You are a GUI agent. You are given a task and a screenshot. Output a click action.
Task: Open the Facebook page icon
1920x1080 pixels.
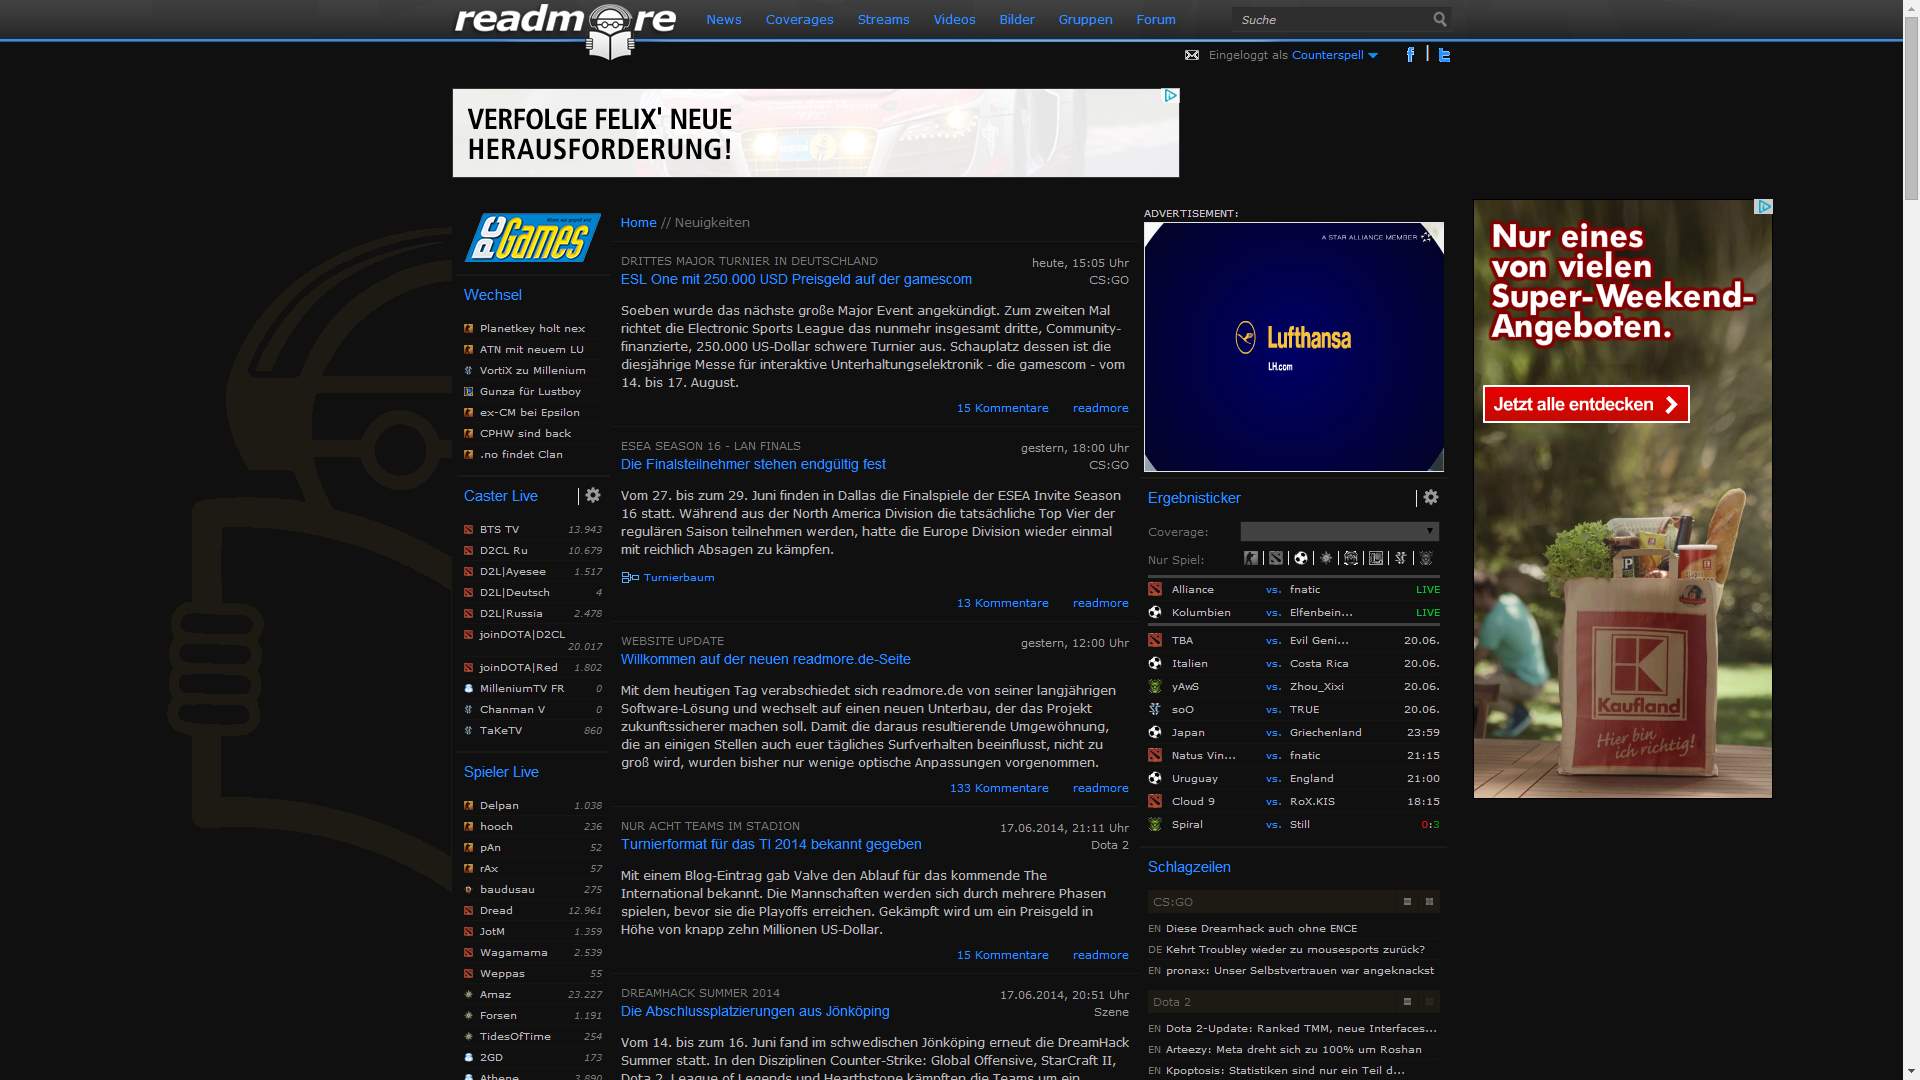click(x=1410, y=55)
